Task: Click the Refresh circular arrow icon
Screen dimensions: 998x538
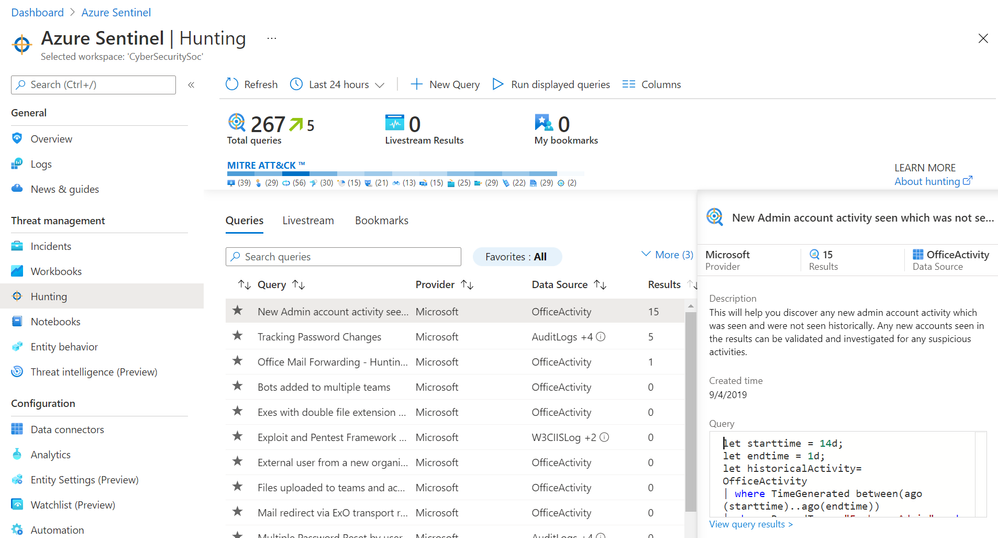Action: pyautogui.click(x=232, y=84)
